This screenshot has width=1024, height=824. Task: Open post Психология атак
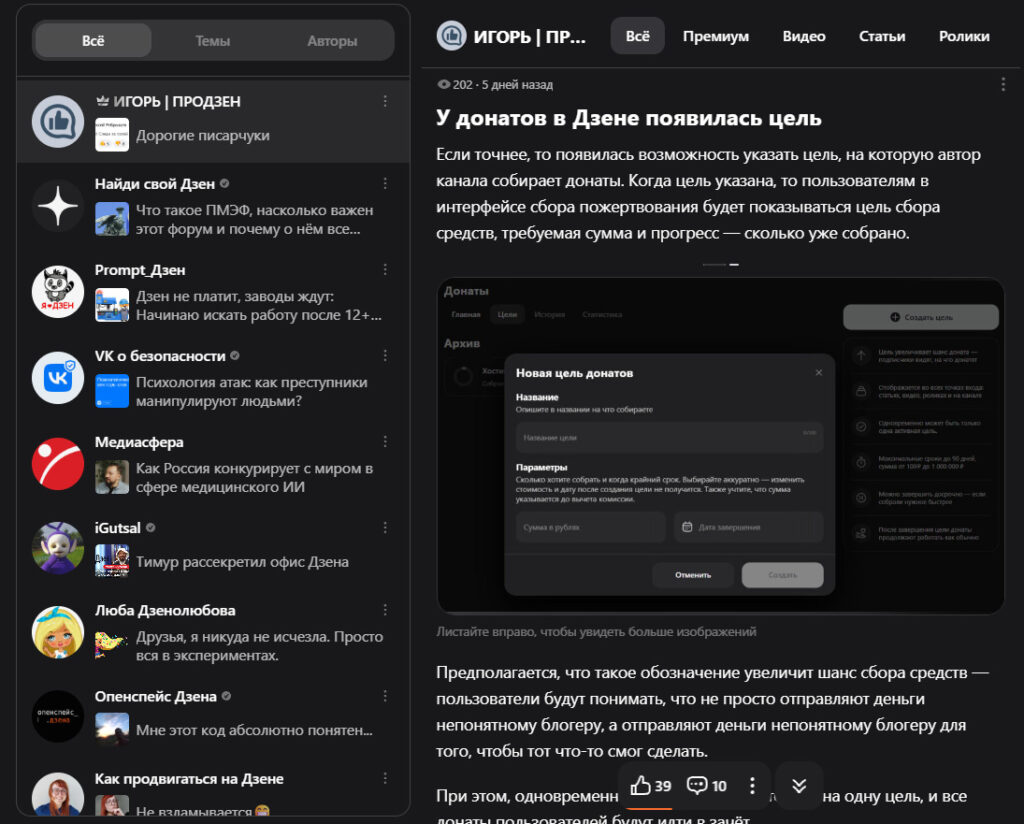tap(251, 392)
